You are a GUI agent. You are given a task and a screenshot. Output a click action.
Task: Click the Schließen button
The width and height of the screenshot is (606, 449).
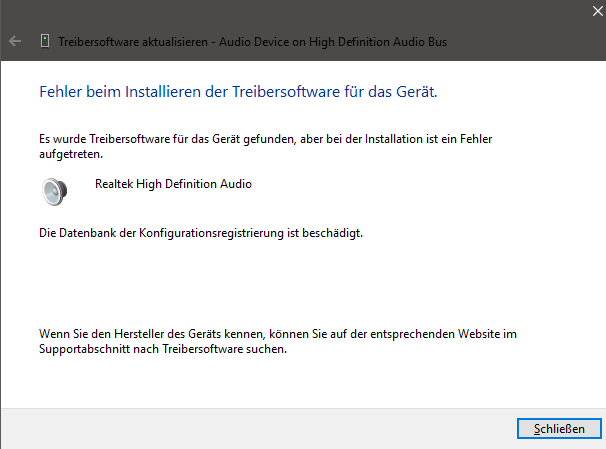tap(559, 429)
